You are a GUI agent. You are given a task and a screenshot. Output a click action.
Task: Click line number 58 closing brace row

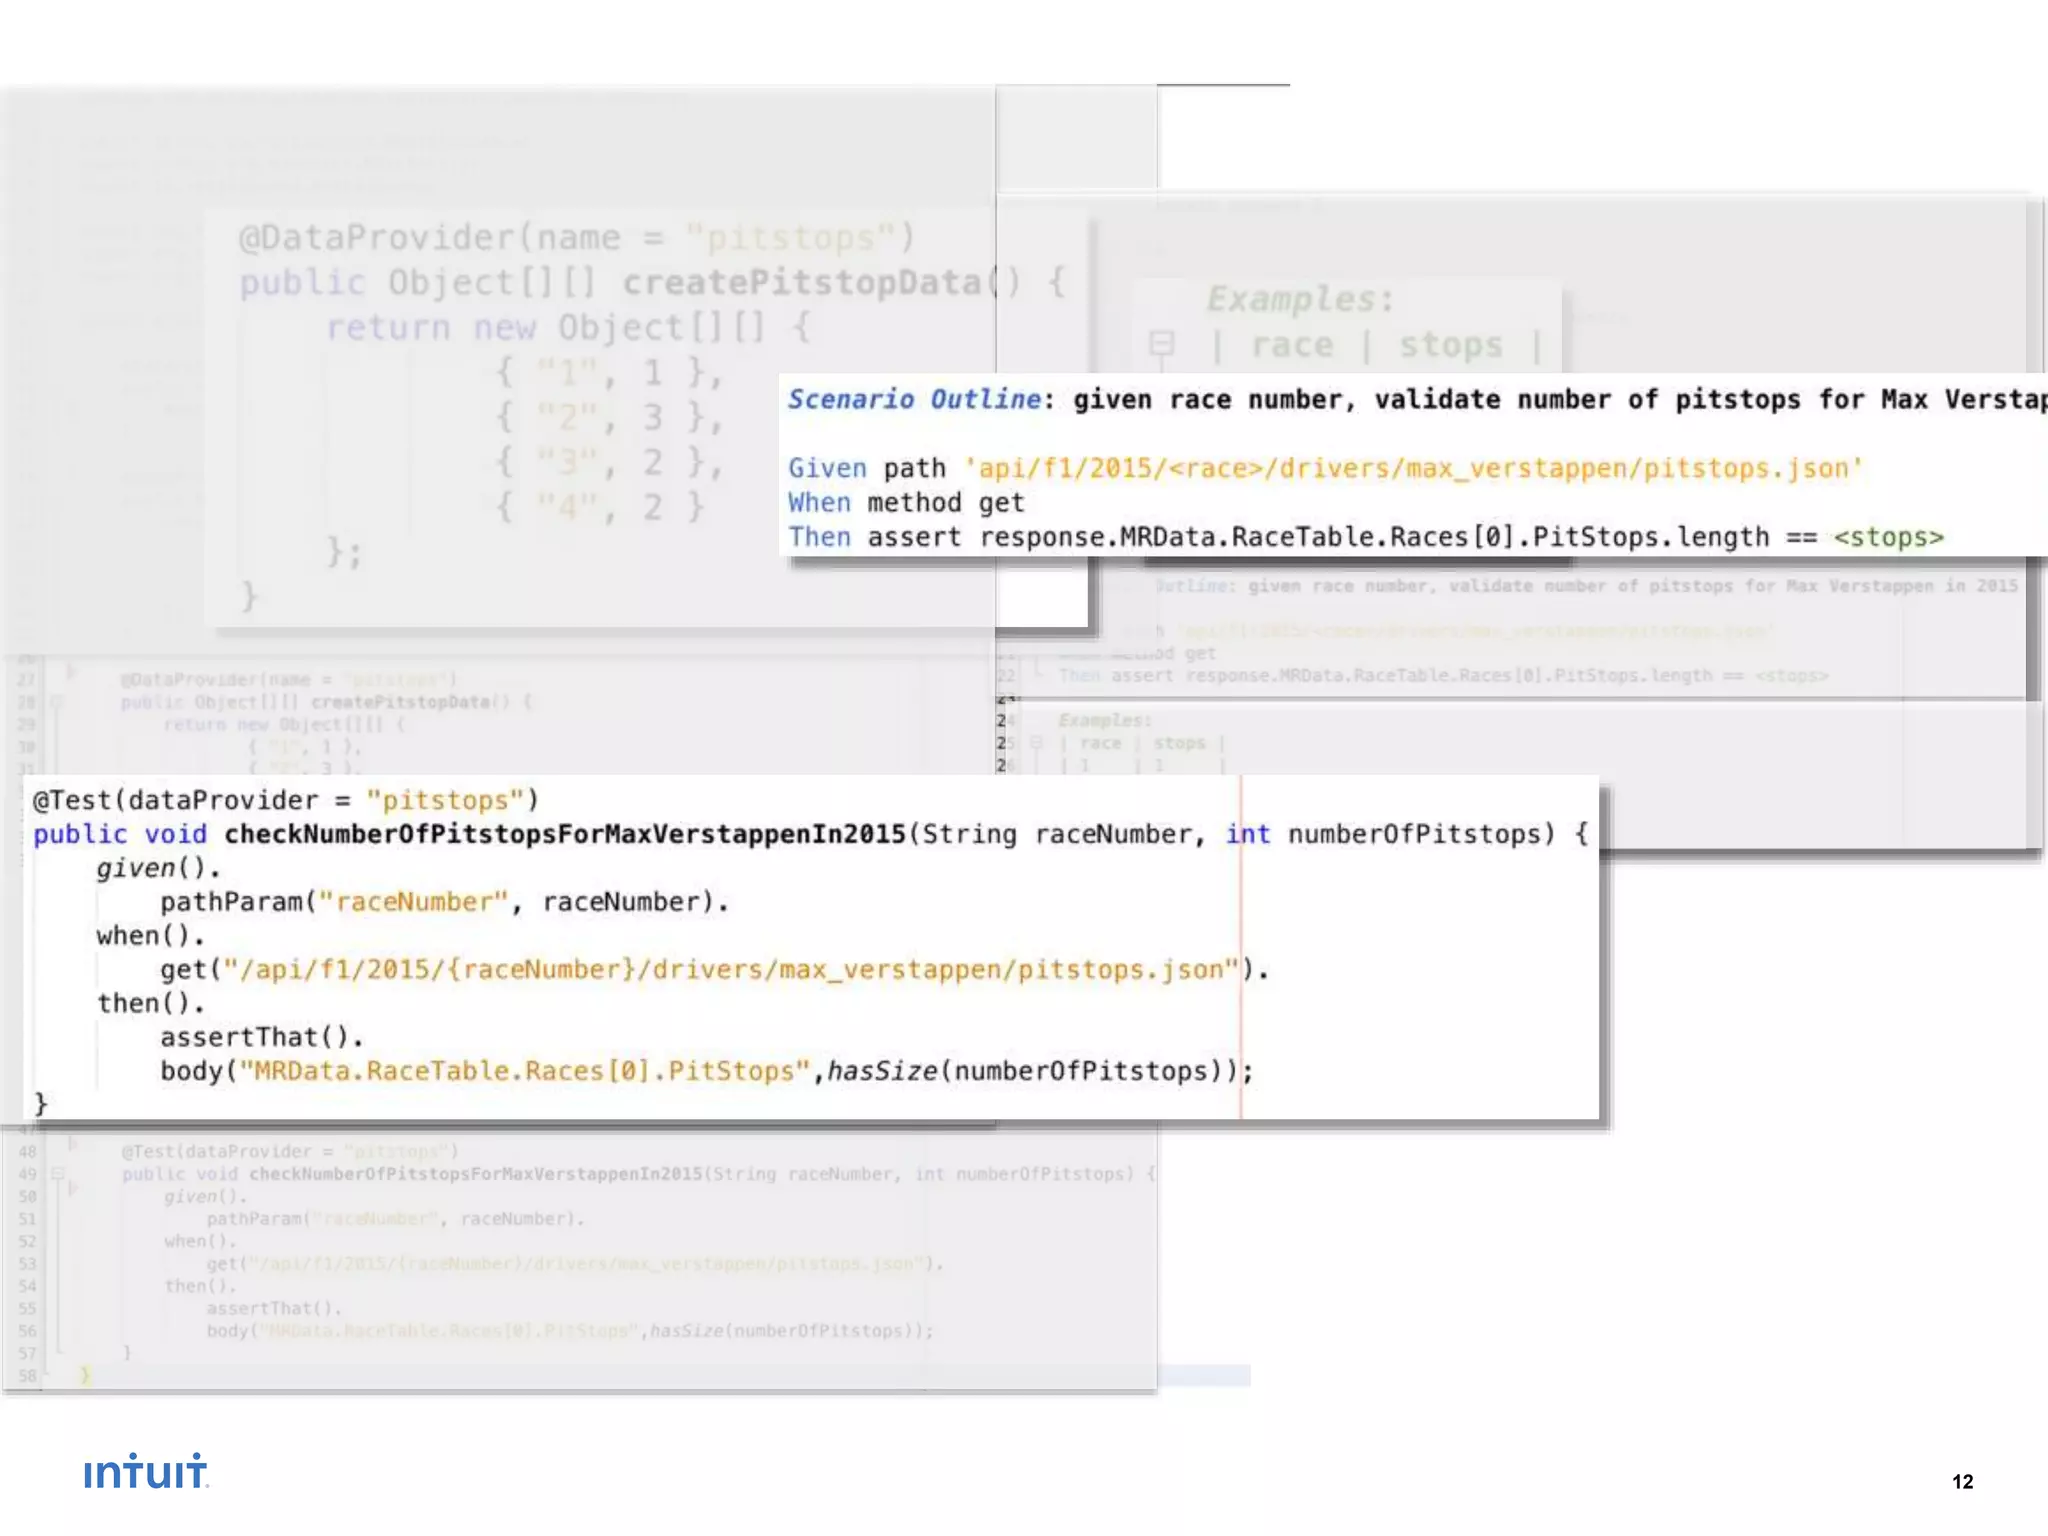[x=27, y=1376]
